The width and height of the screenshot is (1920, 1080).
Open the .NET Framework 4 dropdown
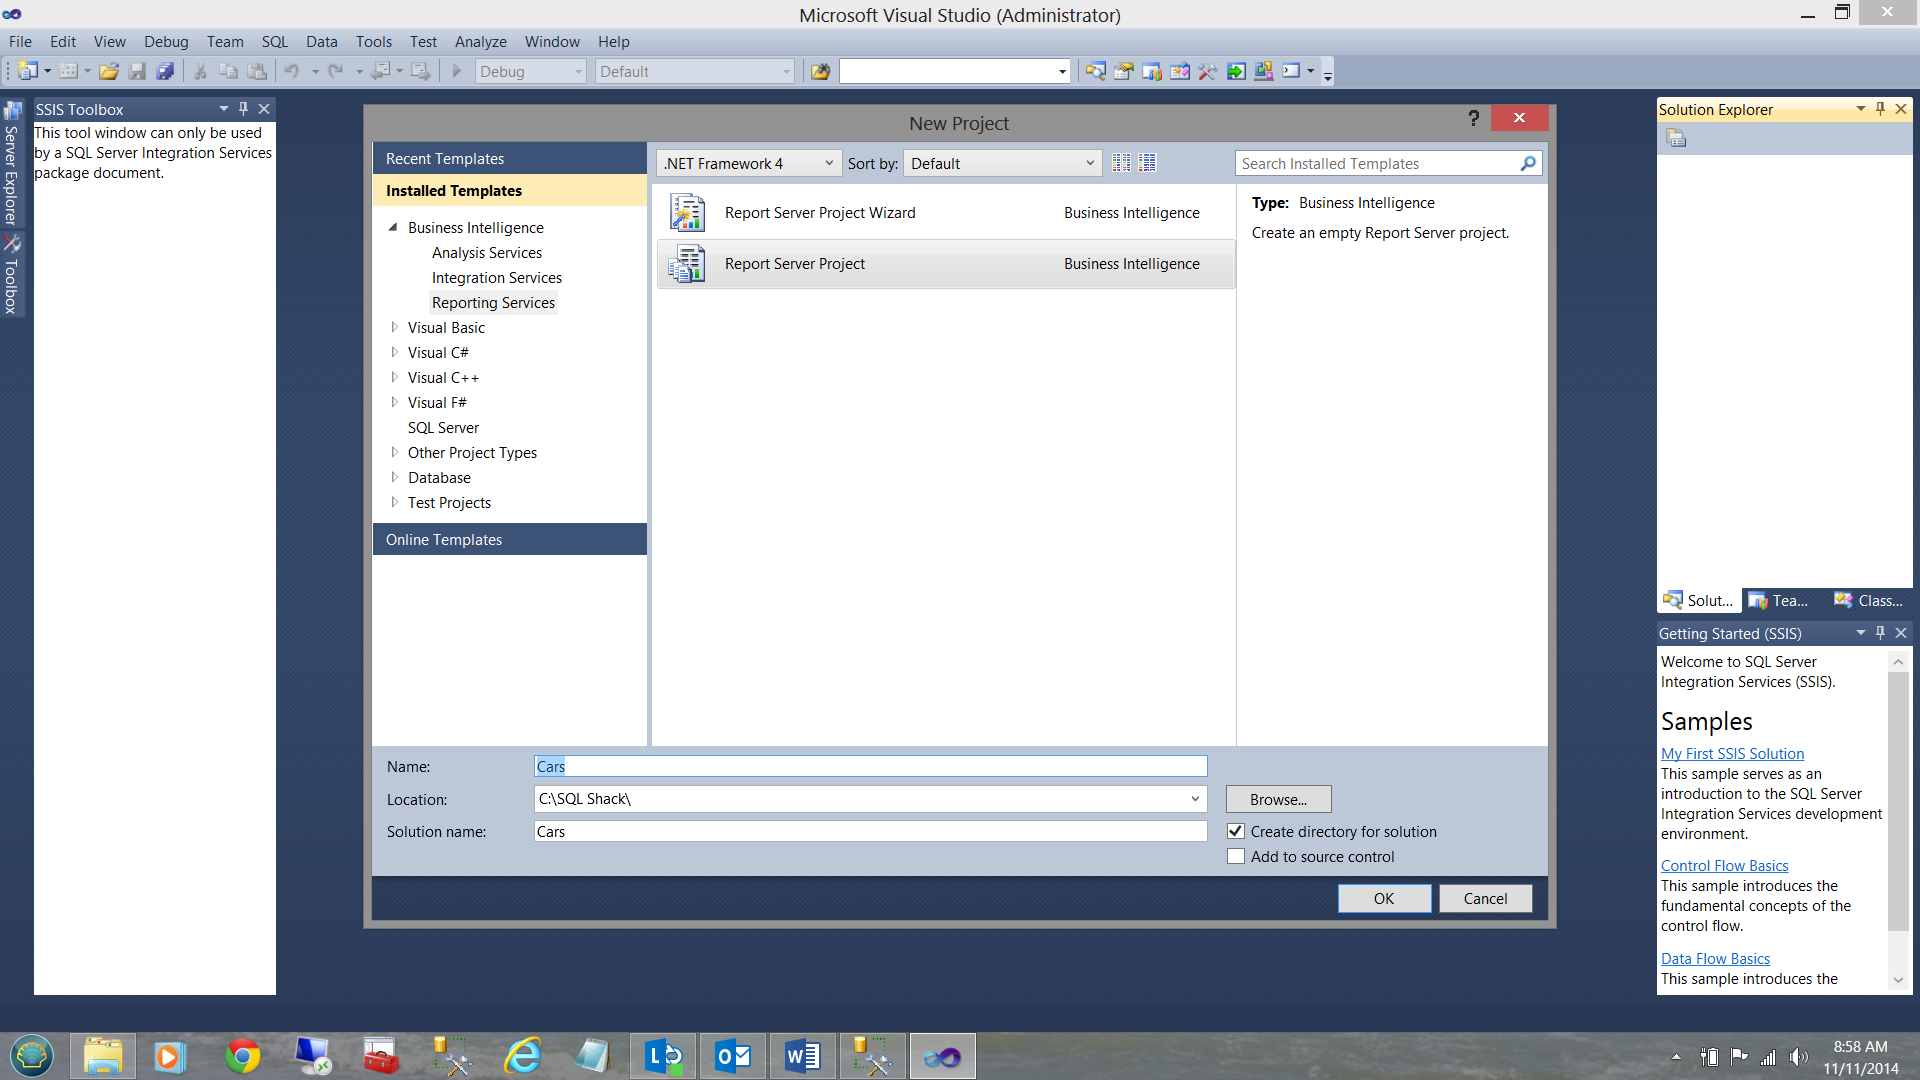point(748,163)
